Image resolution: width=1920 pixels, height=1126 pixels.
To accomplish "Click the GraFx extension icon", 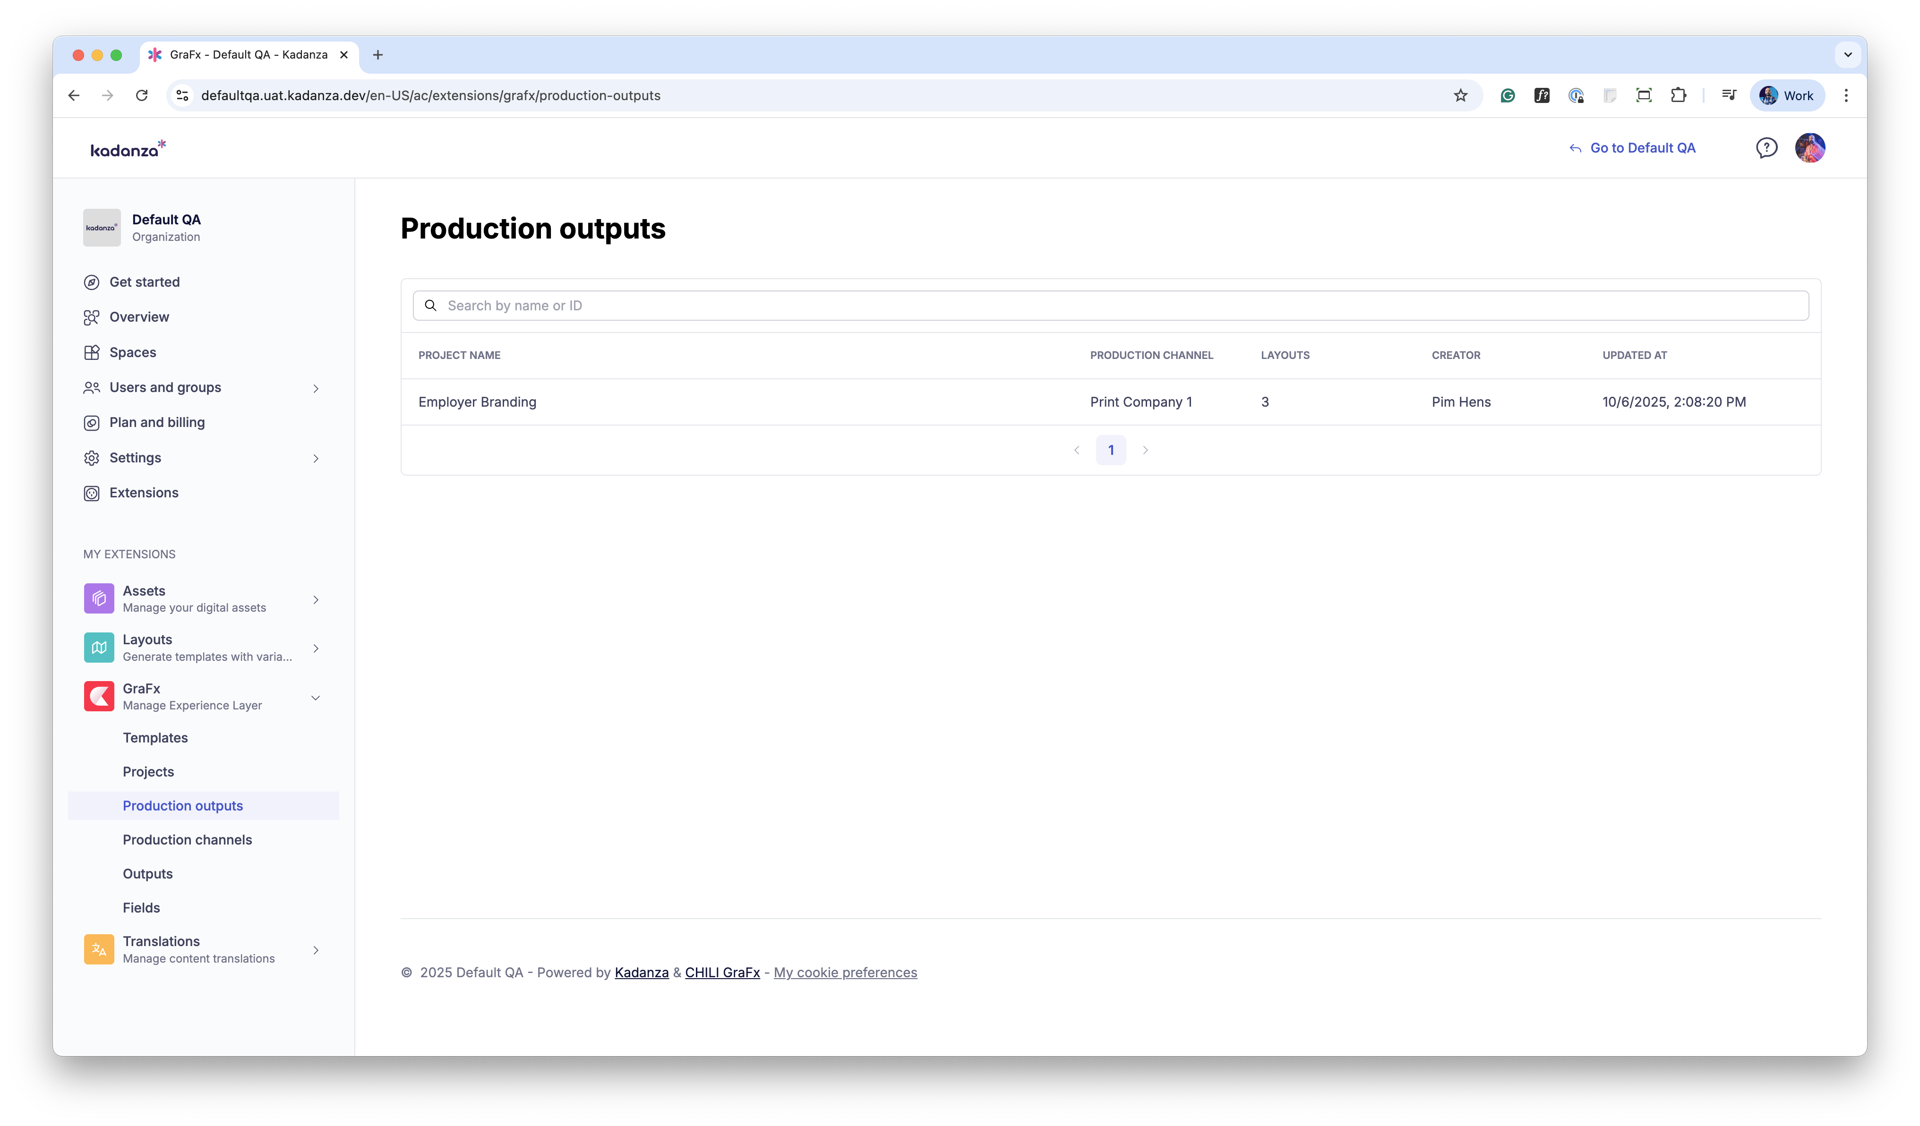I will (x=99, y=696).
